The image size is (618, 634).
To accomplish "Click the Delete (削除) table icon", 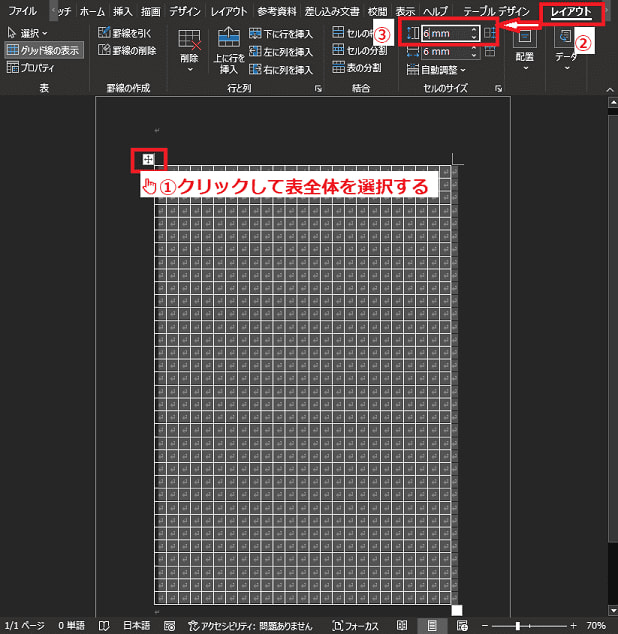I will [189, 46].
